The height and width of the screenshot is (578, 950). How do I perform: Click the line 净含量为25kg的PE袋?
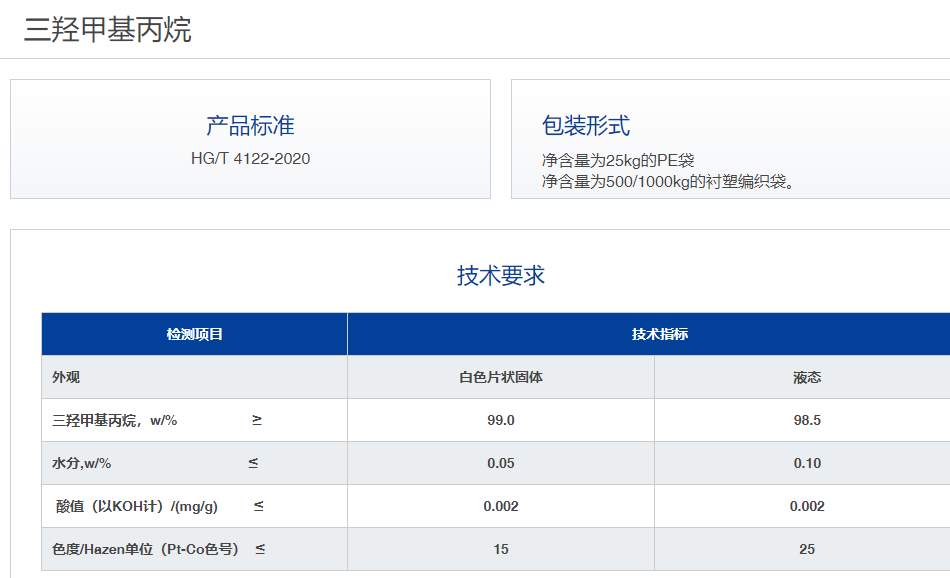click(618, 161)
